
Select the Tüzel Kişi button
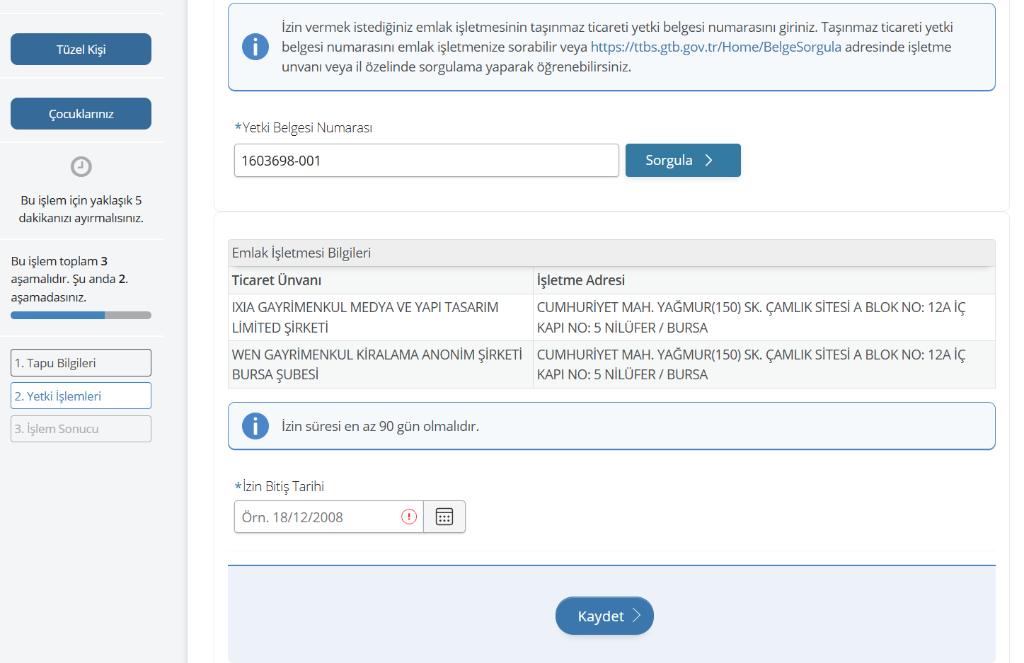point(81,49)
